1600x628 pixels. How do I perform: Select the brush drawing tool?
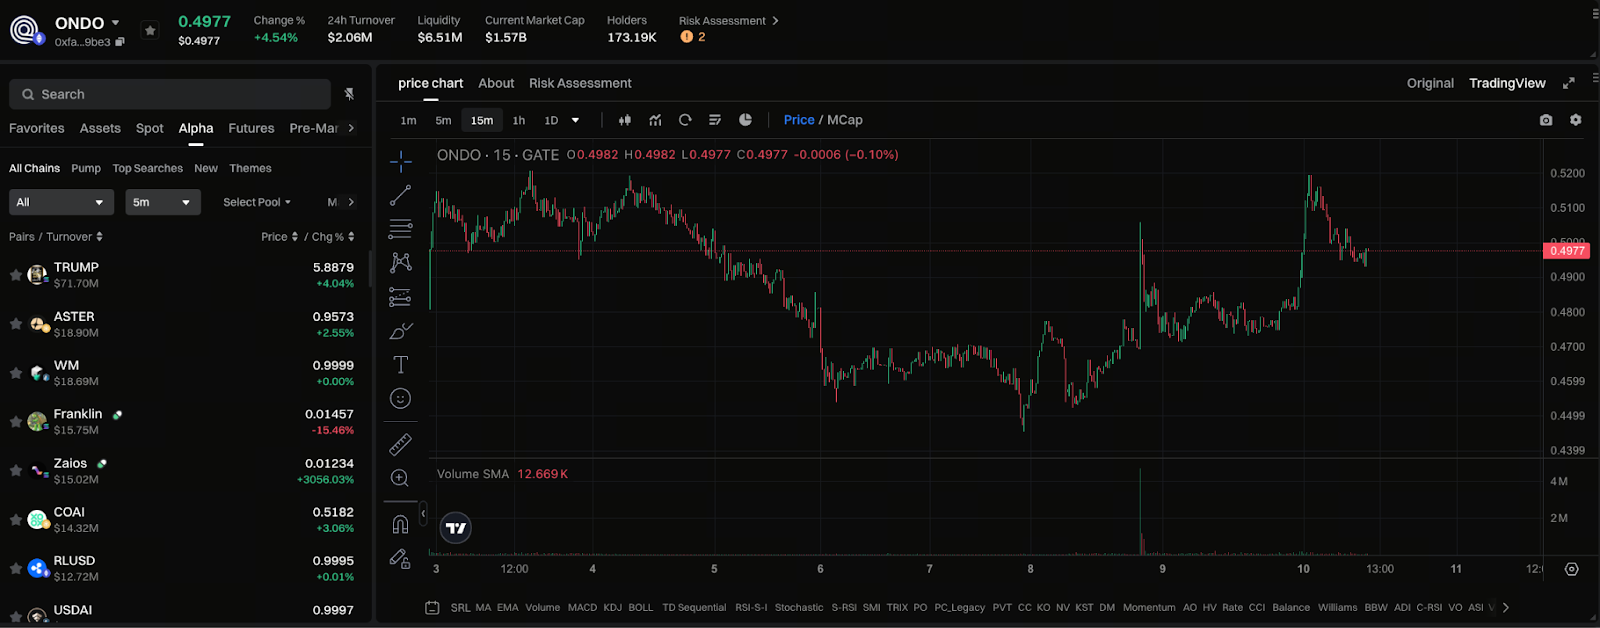tap(400, 330)
